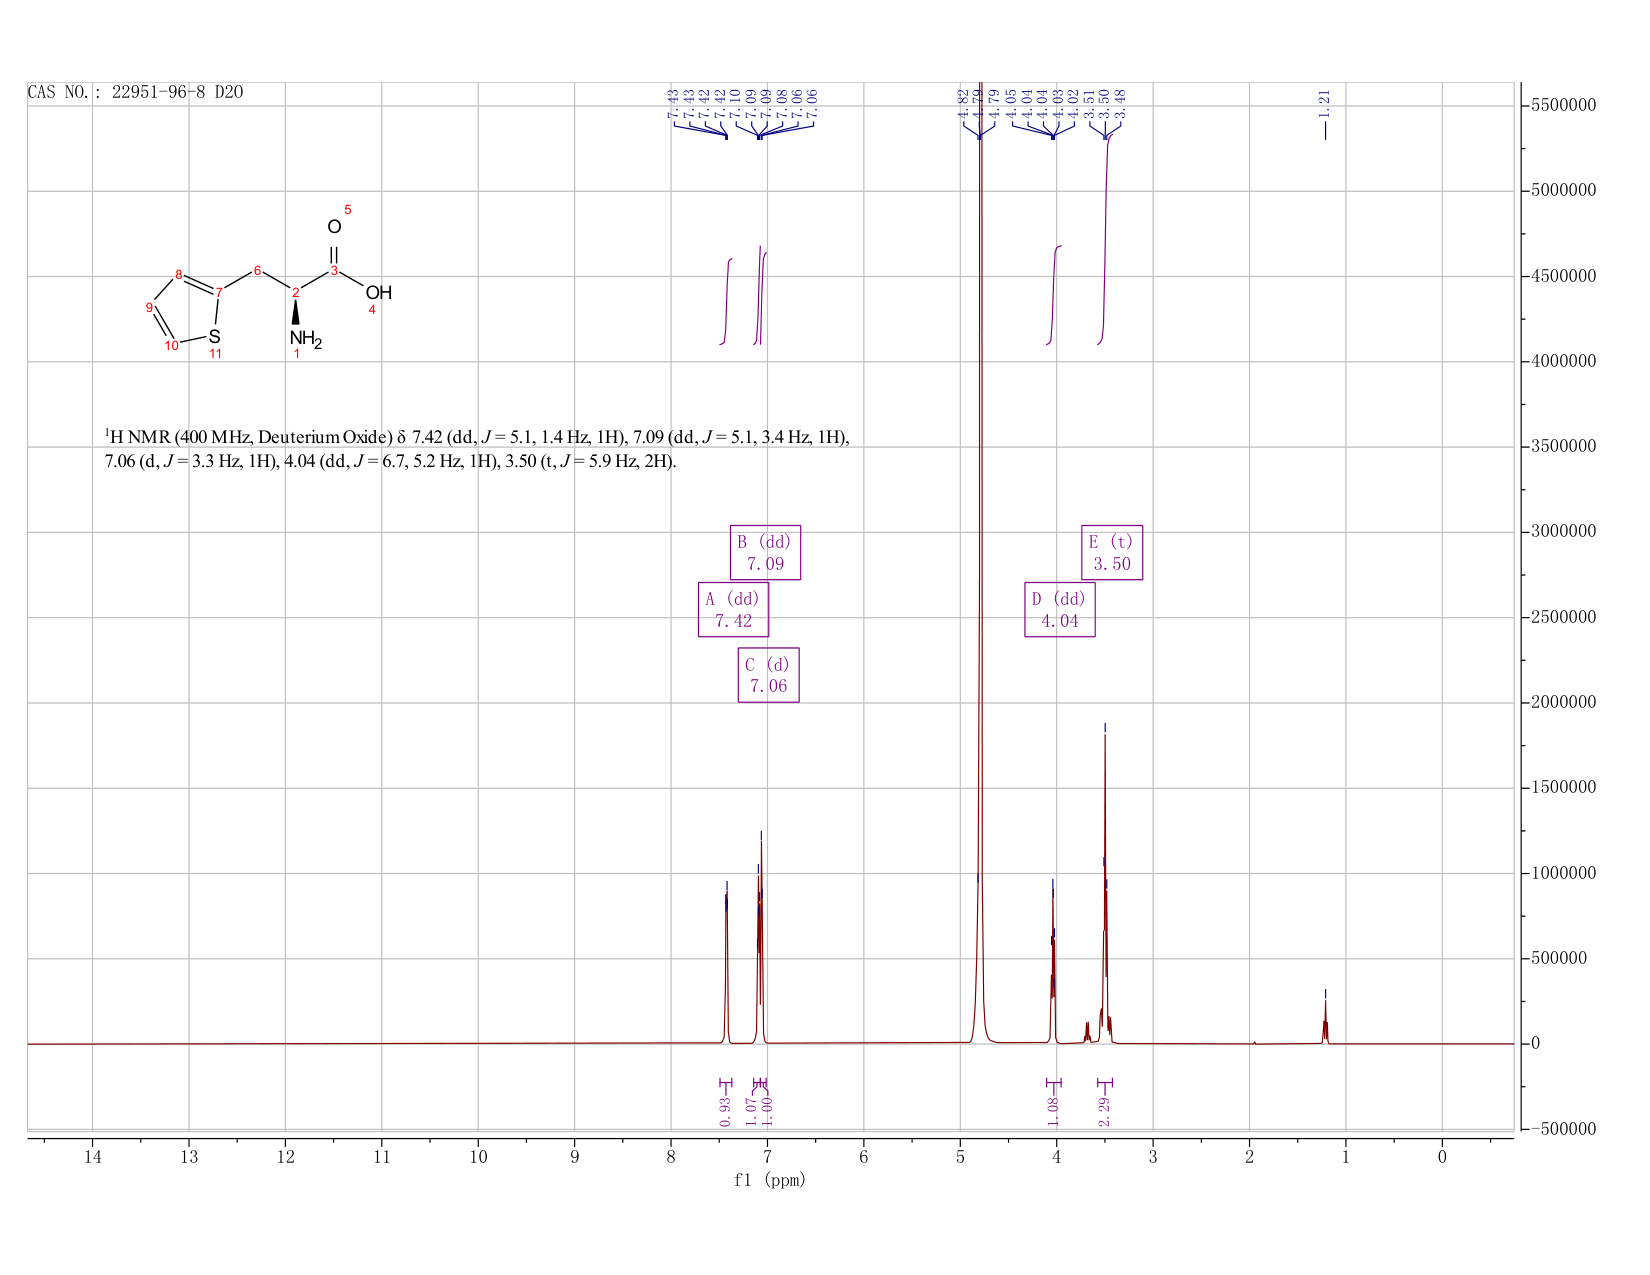This screenshot has height=1275, width=1650.
Task: Click the integral value 1.08
Action: click(1053, 1110)
